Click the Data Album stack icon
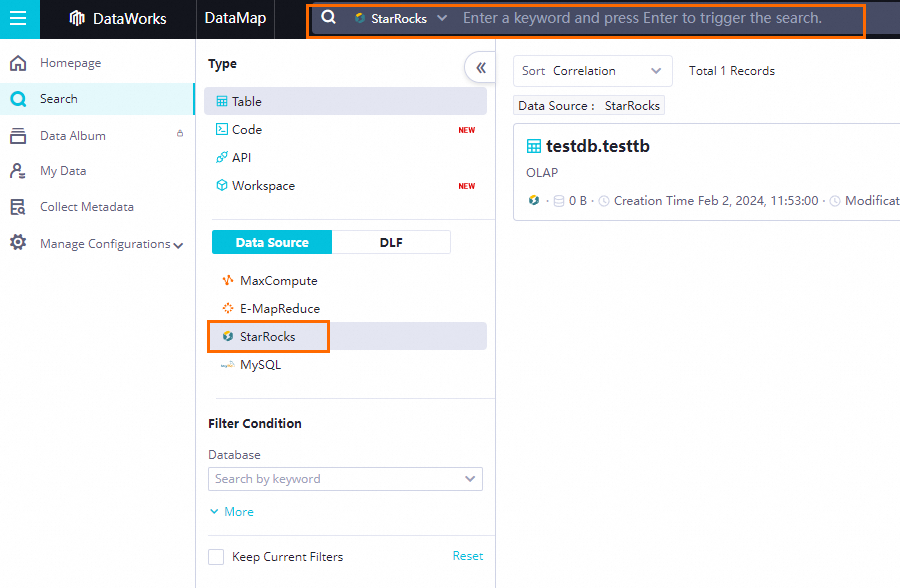Screen dimensions: 900x588 [18, 136]
